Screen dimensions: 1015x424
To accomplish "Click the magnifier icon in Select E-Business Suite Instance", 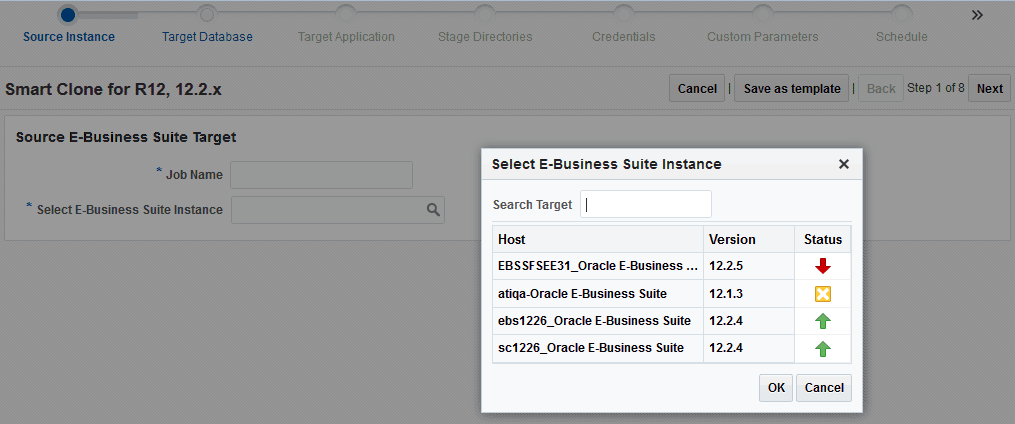I will click(x=433, y=210).
